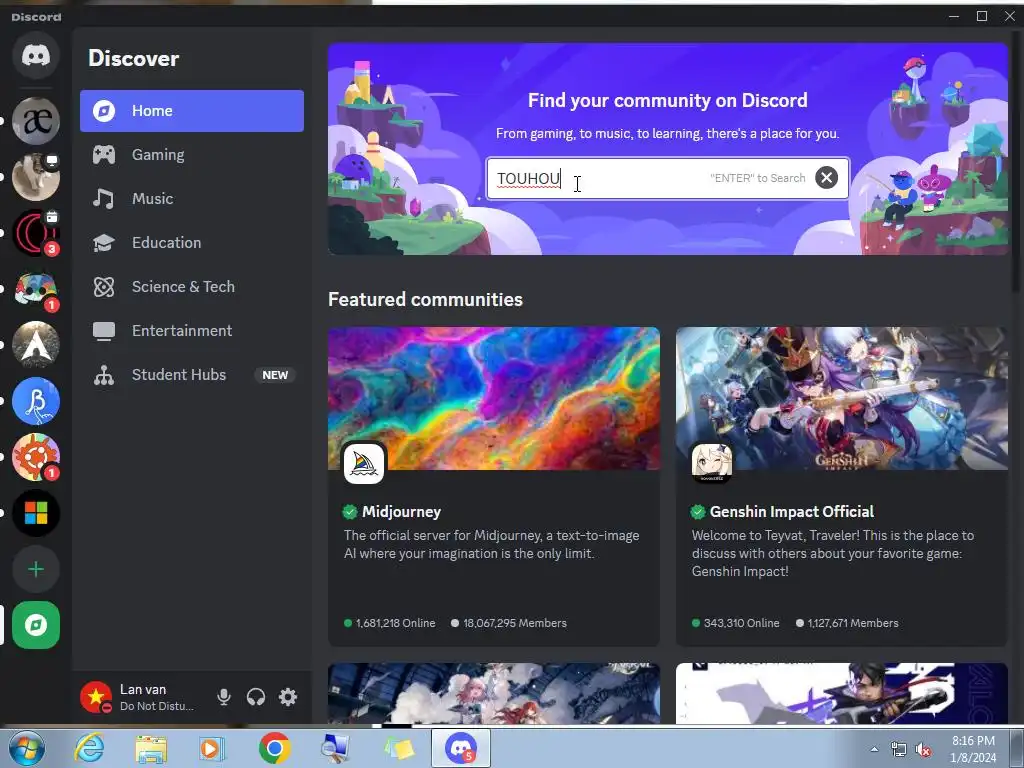
Task: Show hidden system tray icons arrow
Action: click(x=874, y=749)
